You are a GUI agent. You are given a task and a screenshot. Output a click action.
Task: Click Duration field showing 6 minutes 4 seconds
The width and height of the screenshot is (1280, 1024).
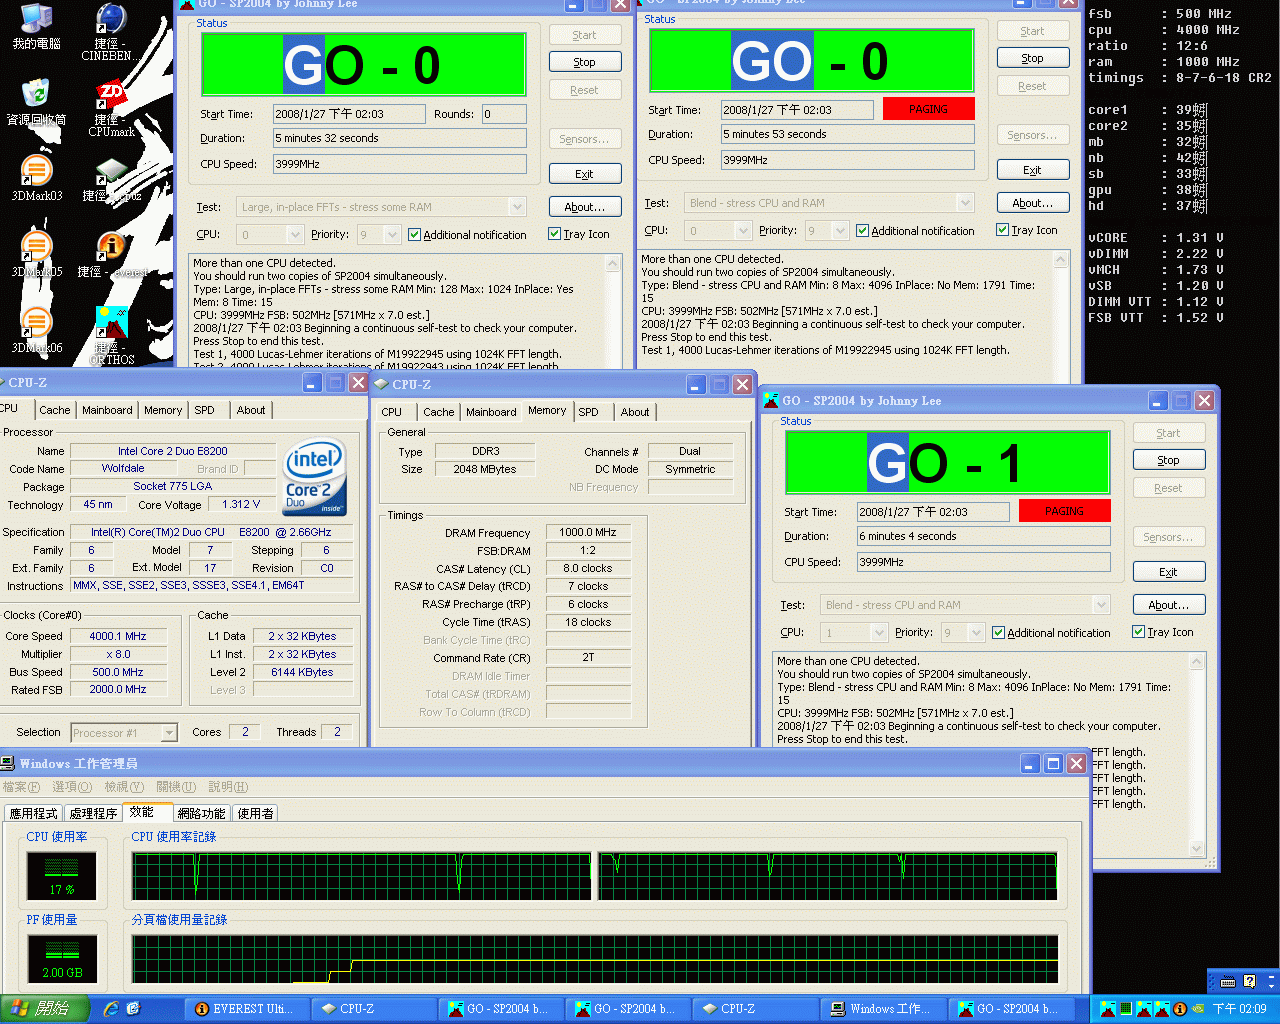983,536
